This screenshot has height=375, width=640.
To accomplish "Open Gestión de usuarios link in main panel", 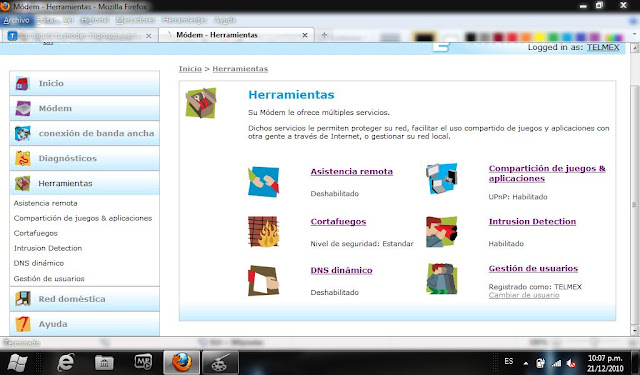I will tap(533, 268).
